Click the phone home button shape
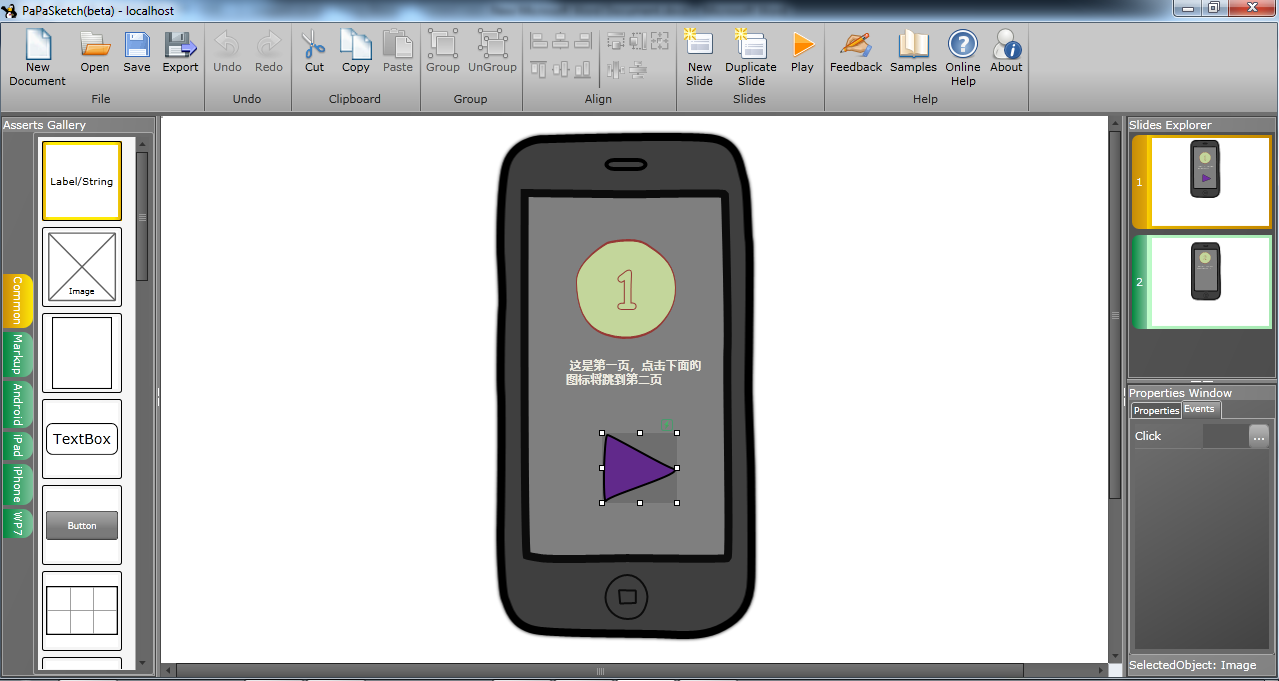The width and height of the screenshot is (1279, 681). pos(627,597)
